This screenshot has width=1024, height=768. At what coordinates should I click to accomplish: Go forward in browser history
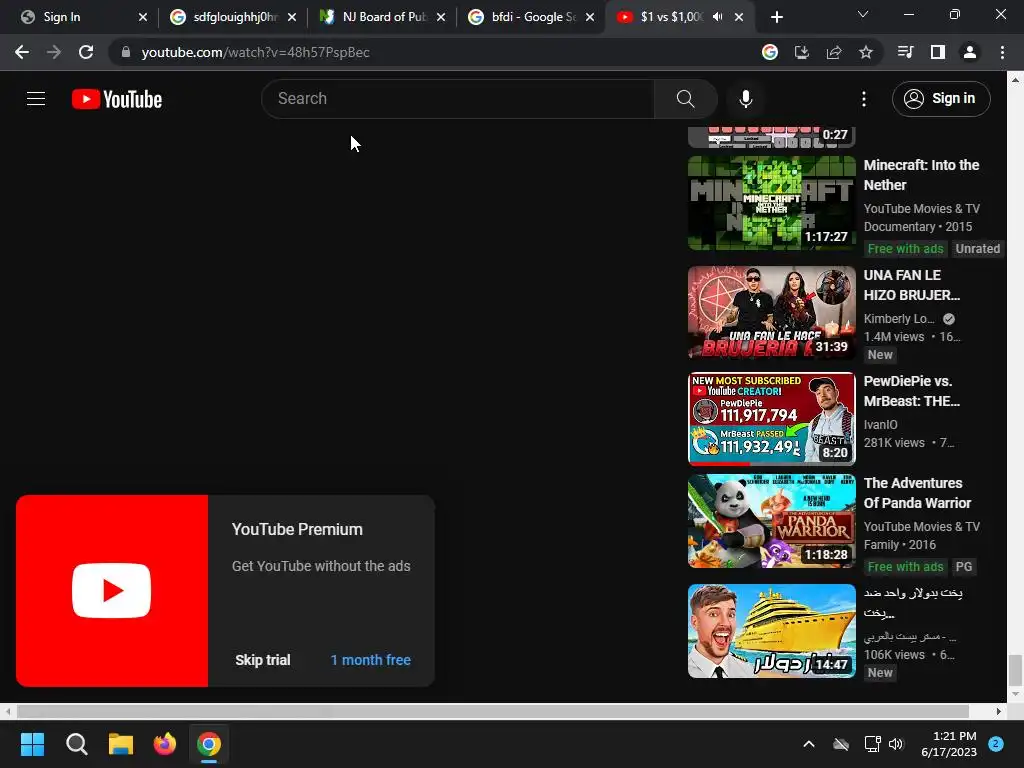[54, 52]
